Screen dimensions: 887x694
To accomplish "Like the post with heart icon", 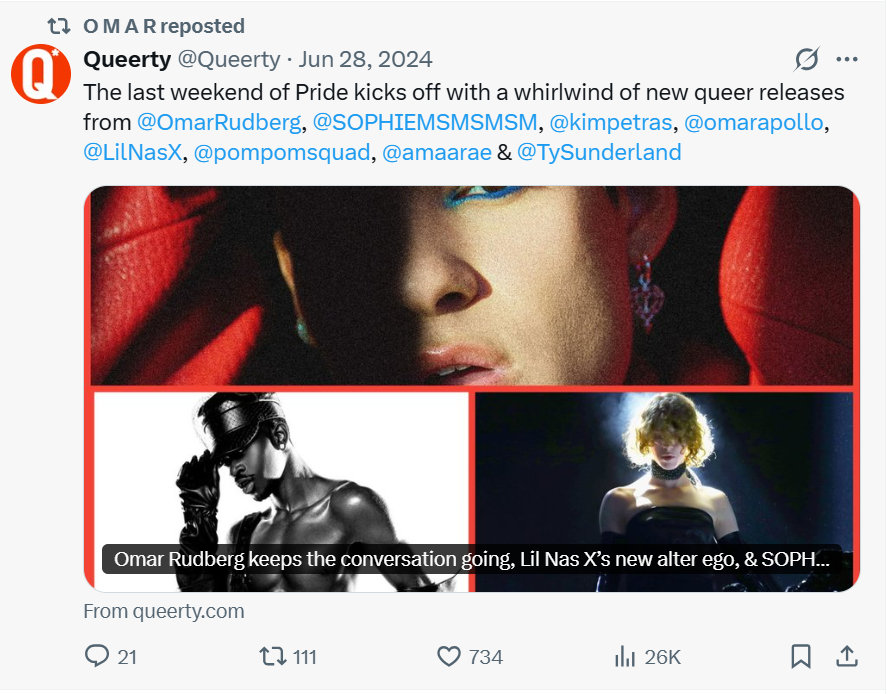I will pyautogui.click(x=451, y=656).
